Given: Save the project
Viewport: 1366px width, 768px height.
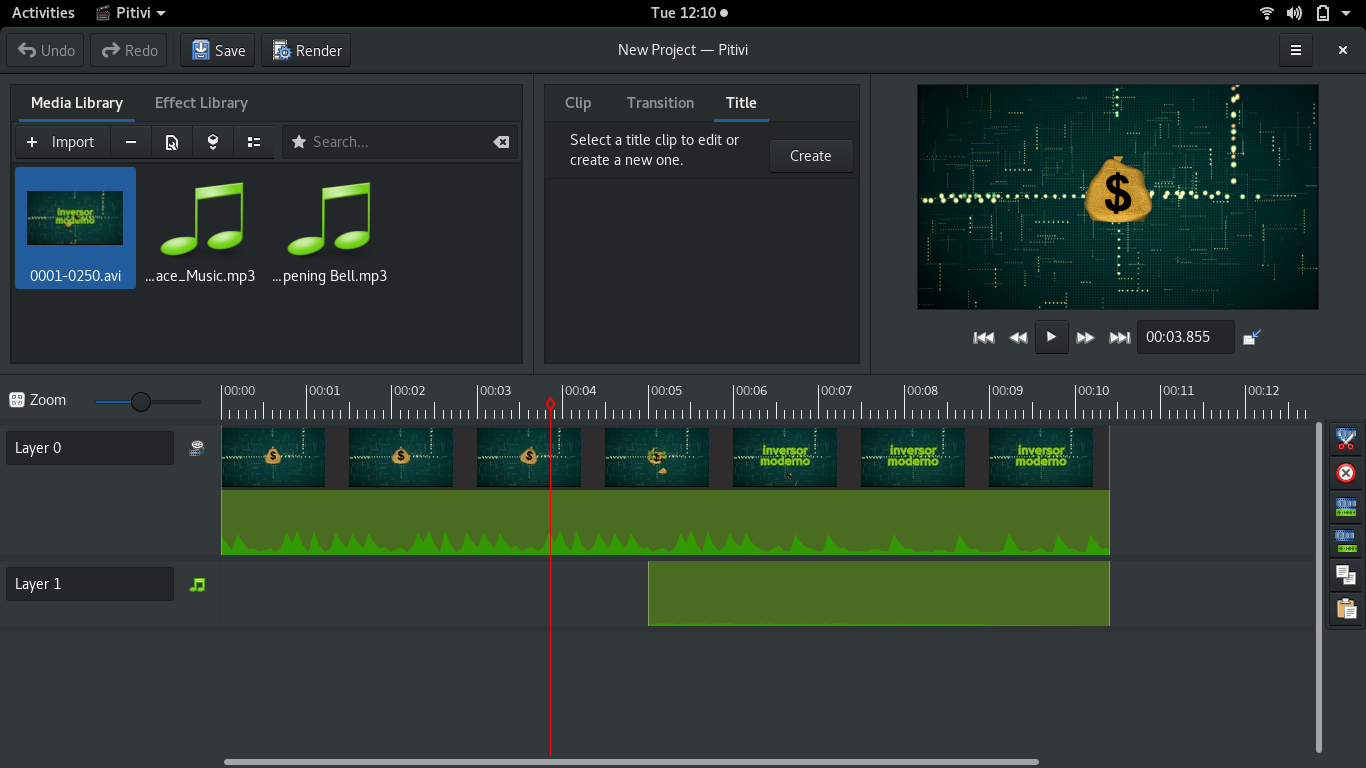Looking at the screenshot, I should tap(218, 50).
